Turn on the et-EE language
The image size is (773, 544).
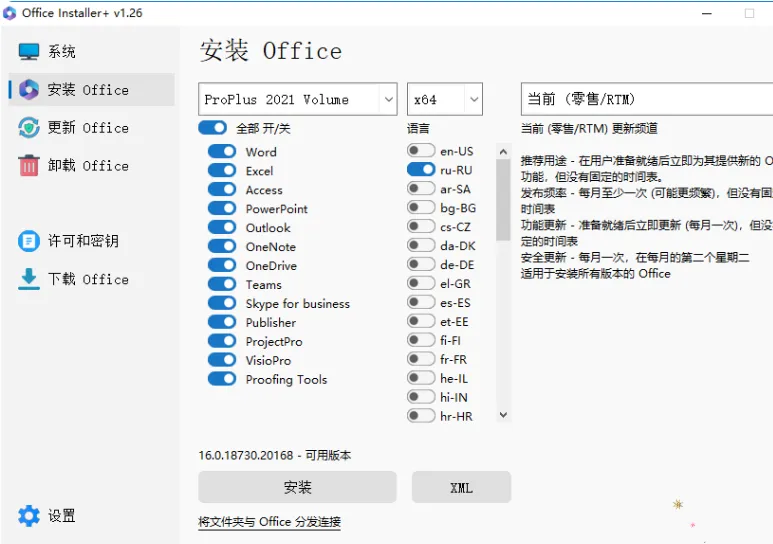tap(421, 321)
